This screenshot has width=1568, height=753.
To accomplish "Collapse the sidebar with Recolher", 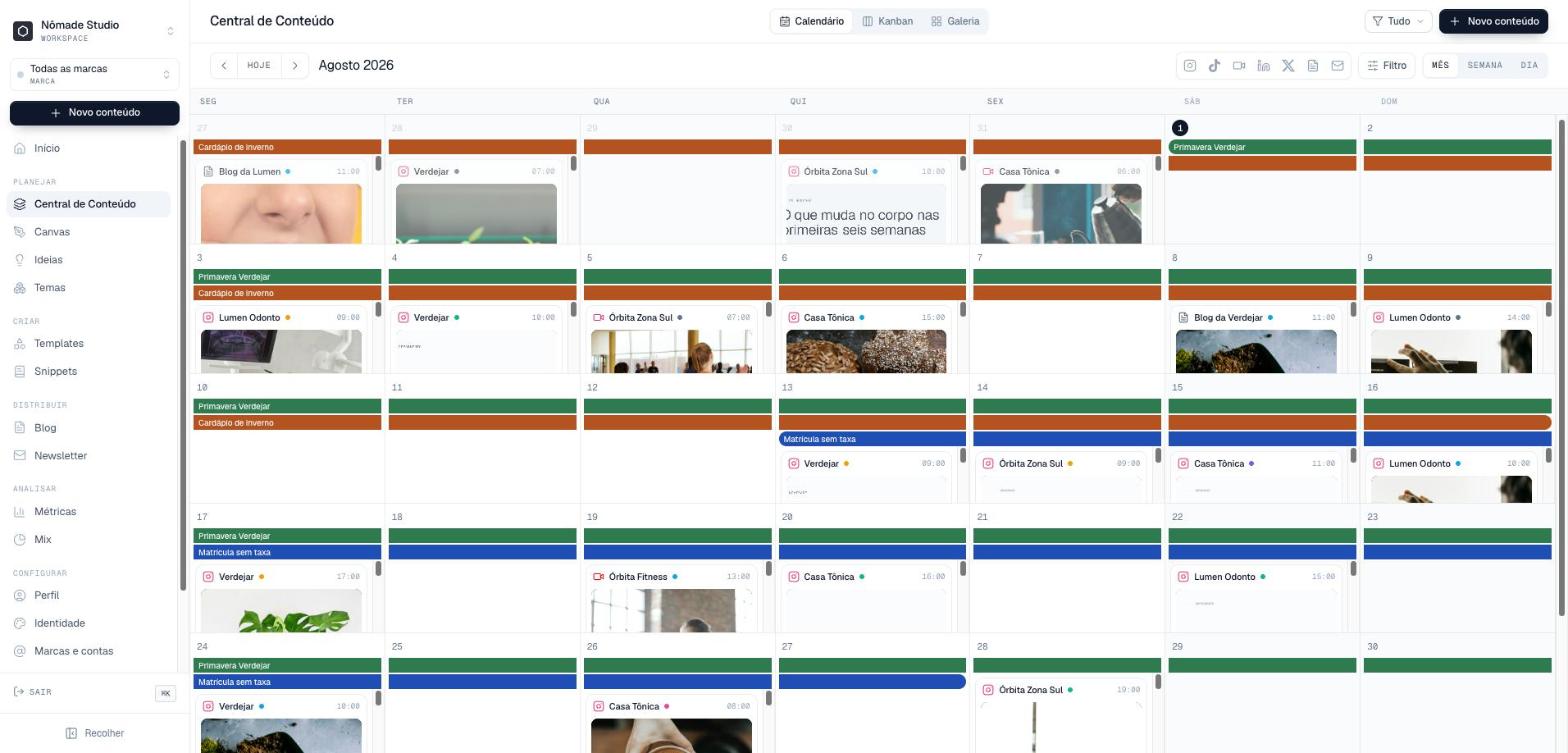I will 95,733.
